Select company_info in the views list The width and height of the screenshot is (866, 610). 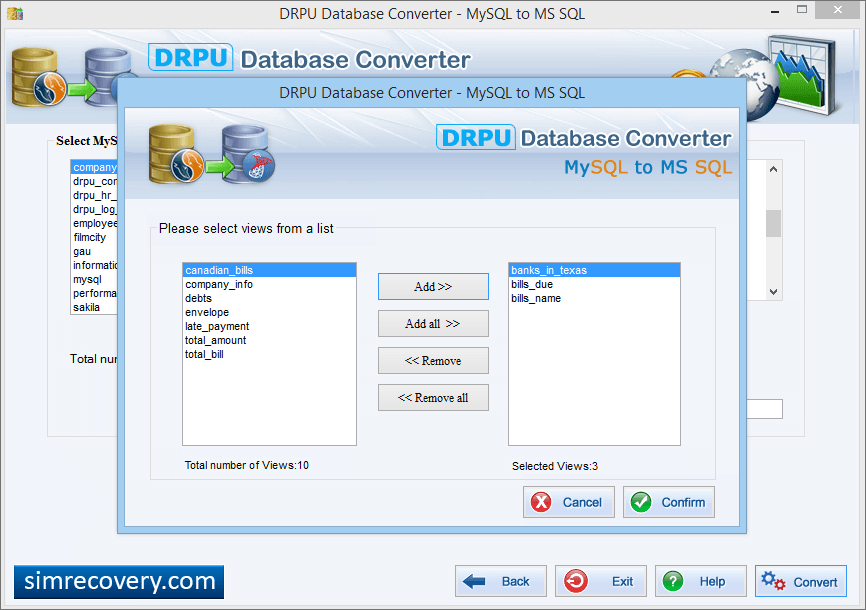[269, 284]
